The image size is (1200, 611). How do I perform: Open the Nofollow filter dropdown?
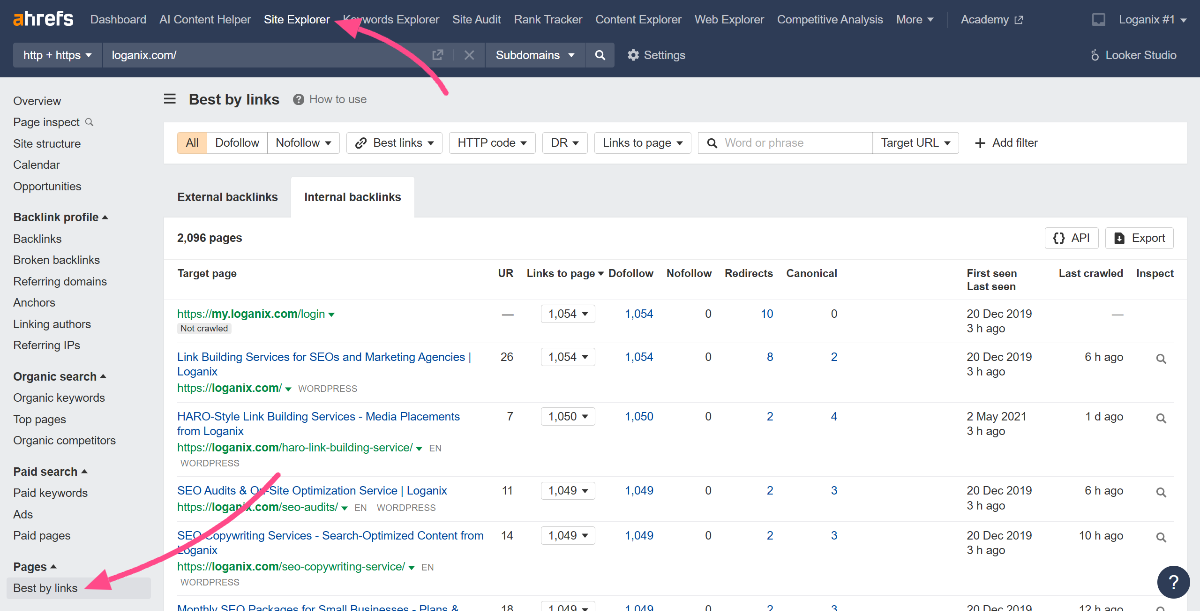coord(304,143)
